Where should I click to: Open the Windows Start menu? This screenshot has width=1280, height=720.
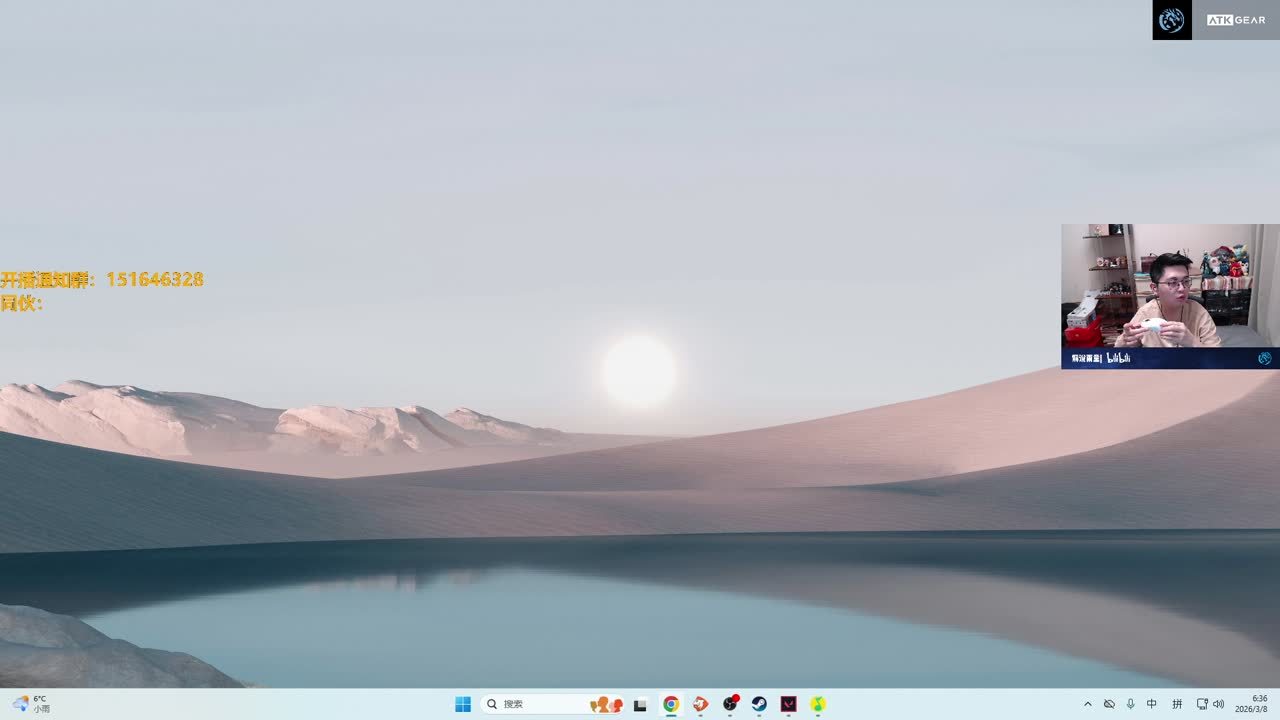coord(463,704)
